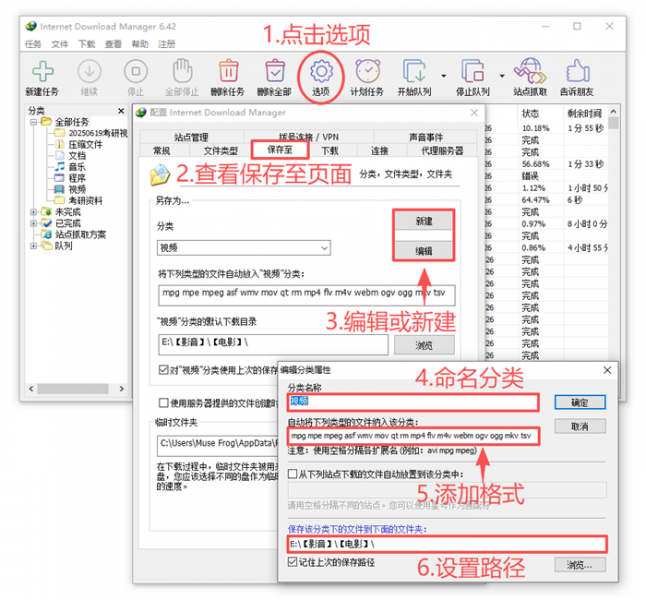Image resolution: width=646 pixels, height=600 pixels.
Task: Expand the 已完成 tree node
Action: pos(34,223)
